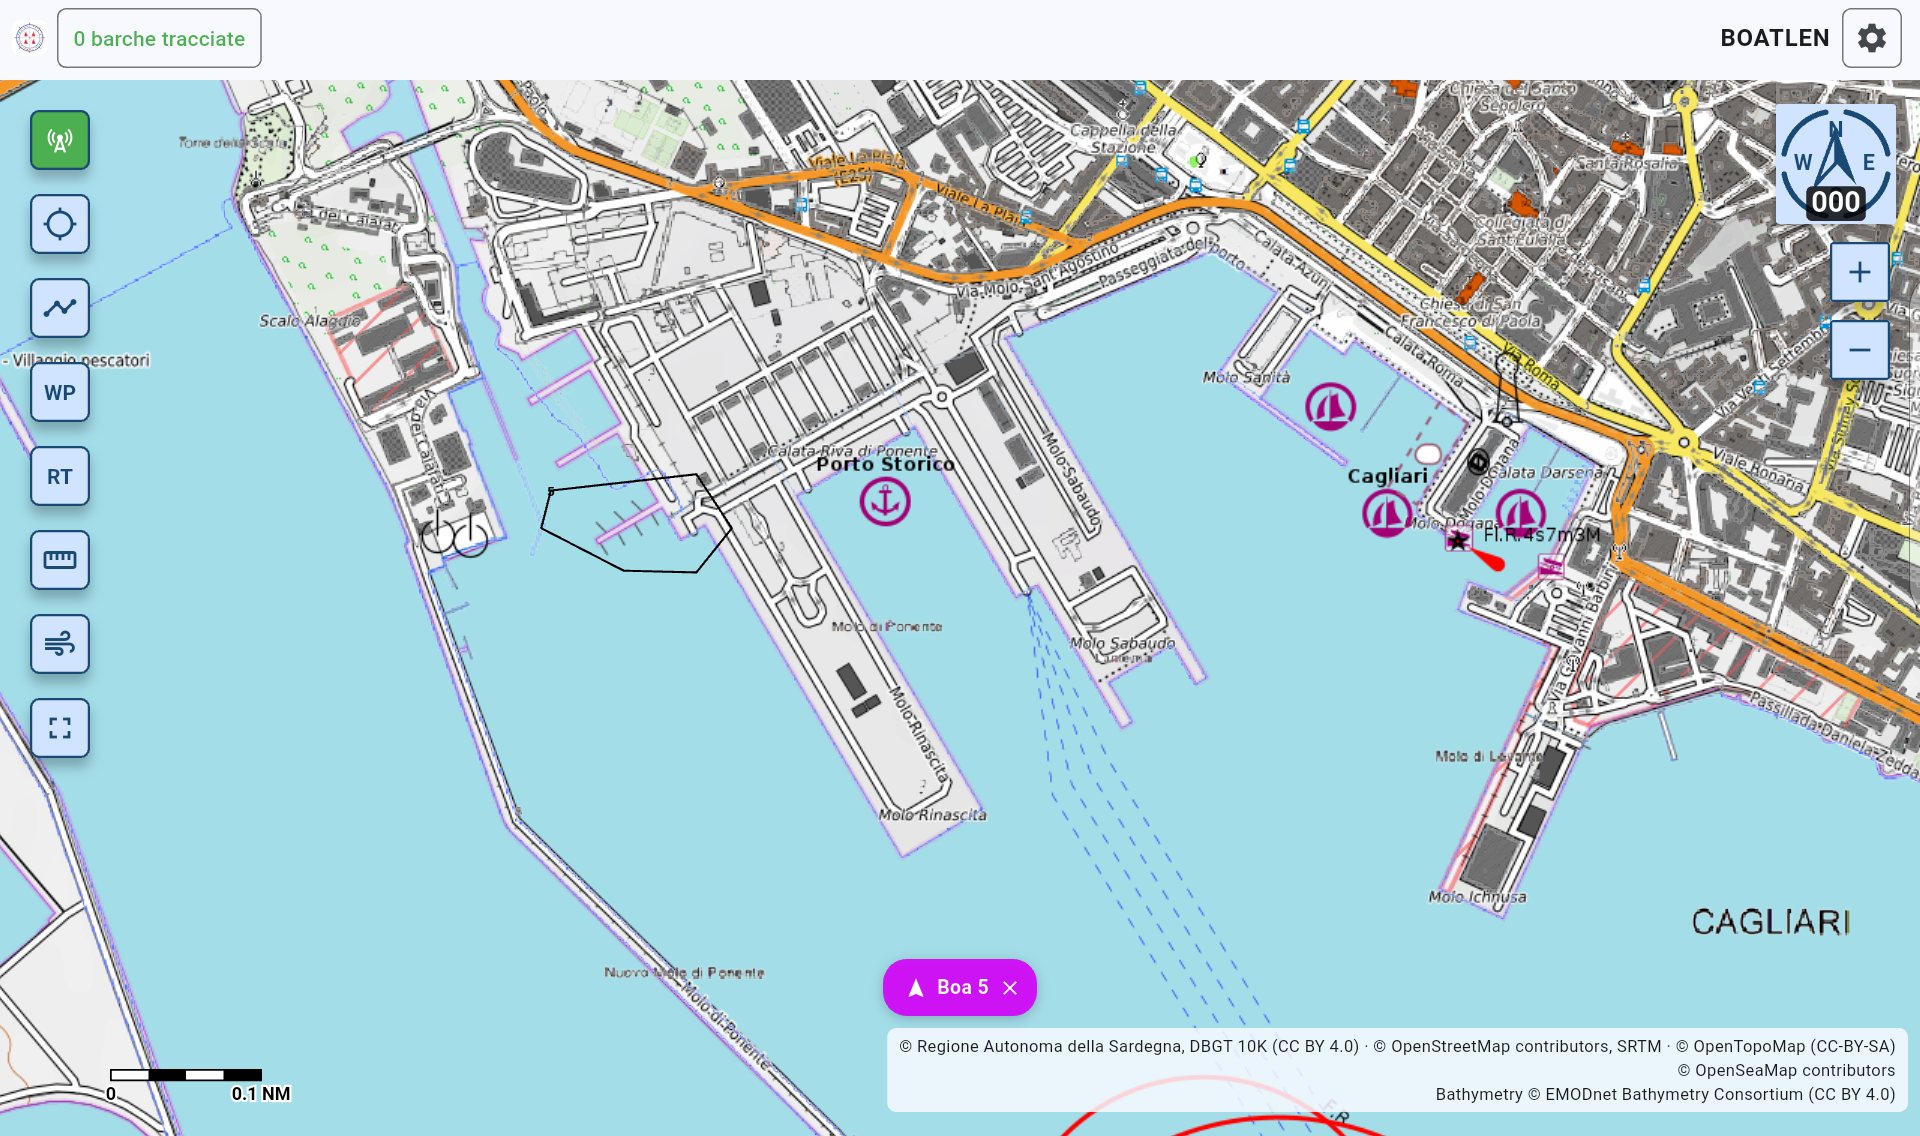The image size is (1920, 1136).
Task: Click the BOATLEN title text
Action: (1774, 38)
